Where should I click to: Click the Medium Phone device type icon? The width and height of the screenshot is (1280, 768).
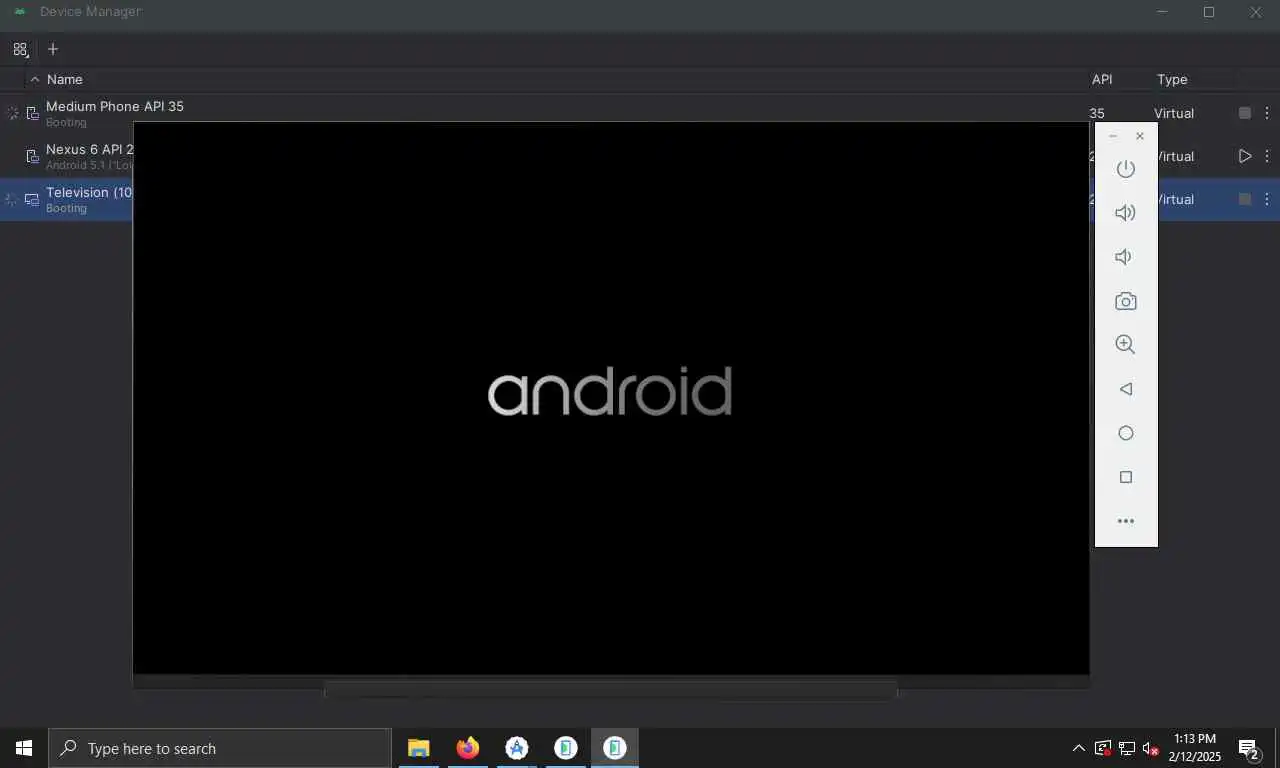pyautogui.click(x=32, y=113)
